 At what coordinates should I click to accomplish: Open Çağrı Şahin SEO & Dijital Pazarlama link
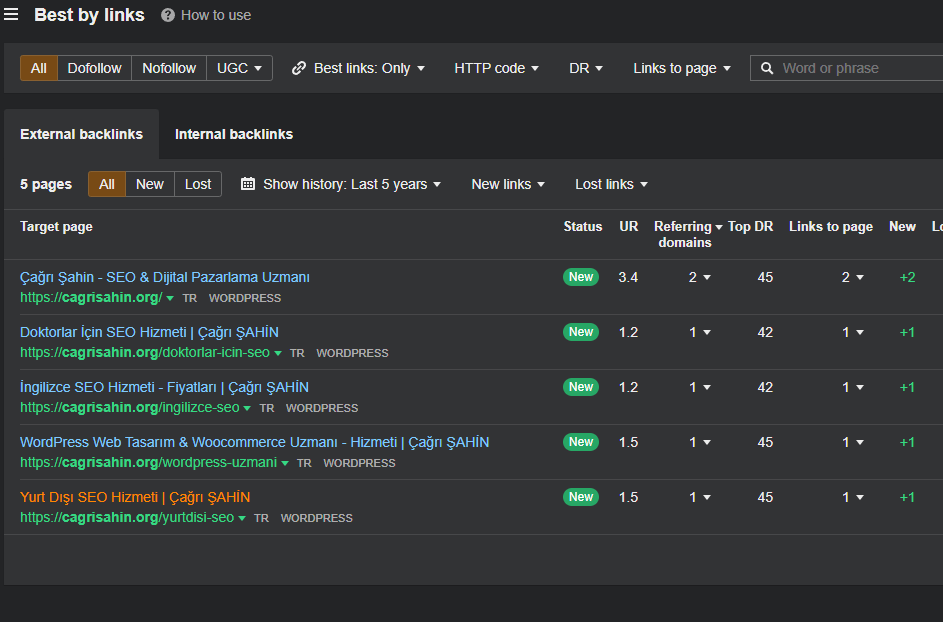pyautogui.click(x=165, y=277)
